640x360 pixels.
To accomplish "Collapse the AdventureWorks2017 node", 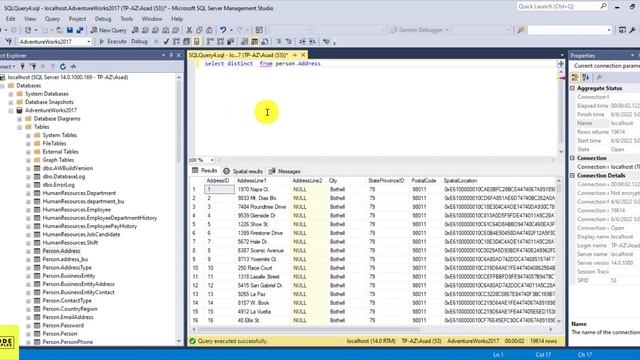I will coord(11,111).
